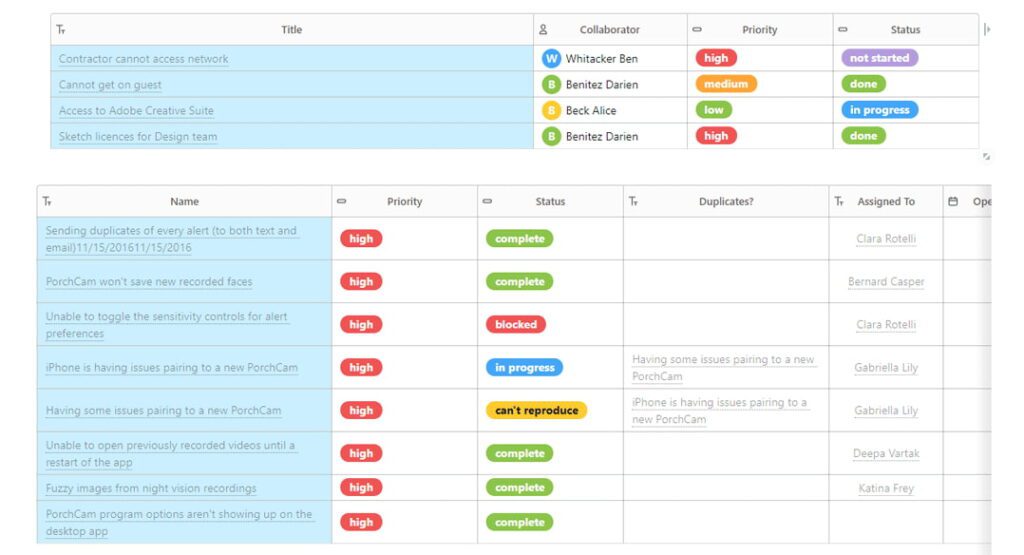Open the Name link for iPhone having issues pairing

(x=172, y=368)
